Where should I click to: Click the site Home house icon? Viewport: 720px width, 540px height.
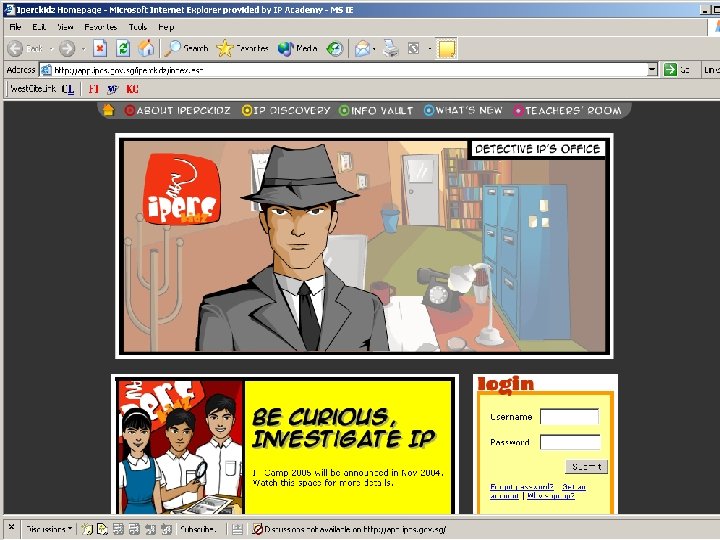(x=108, y=110)
